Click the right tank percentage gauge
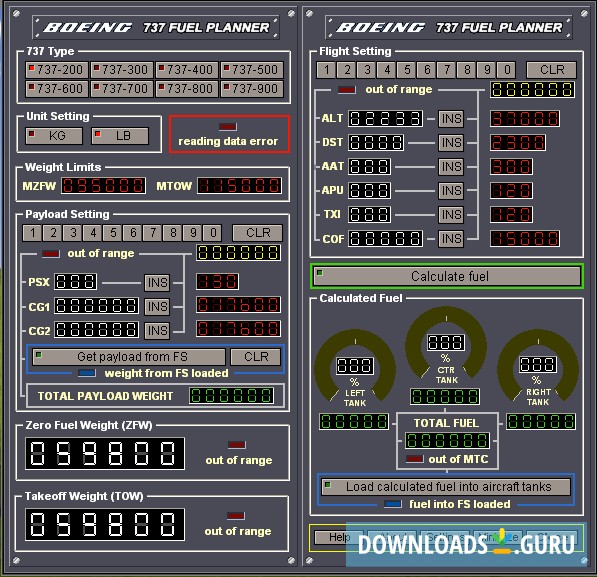597x577 pixels. (x=538, y=364)
